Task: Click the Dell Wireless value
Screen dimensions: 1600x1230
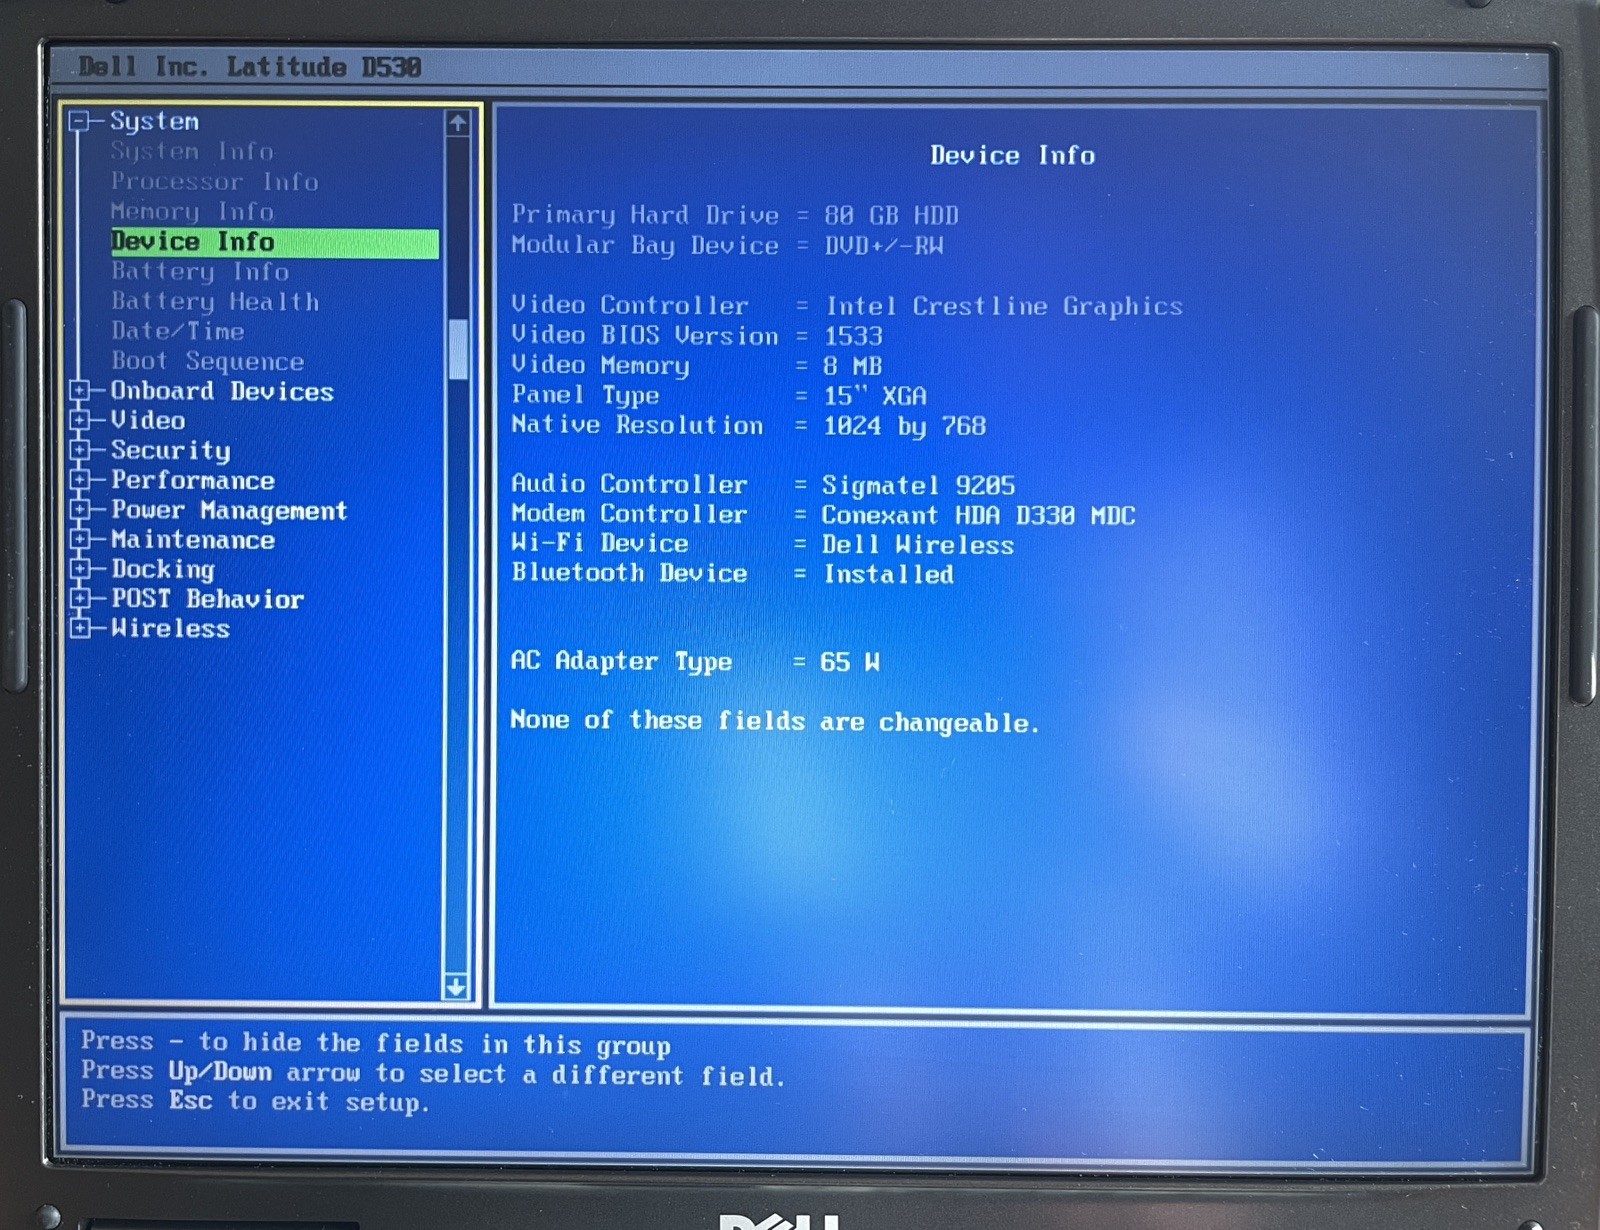Action: tap(917, 546)
